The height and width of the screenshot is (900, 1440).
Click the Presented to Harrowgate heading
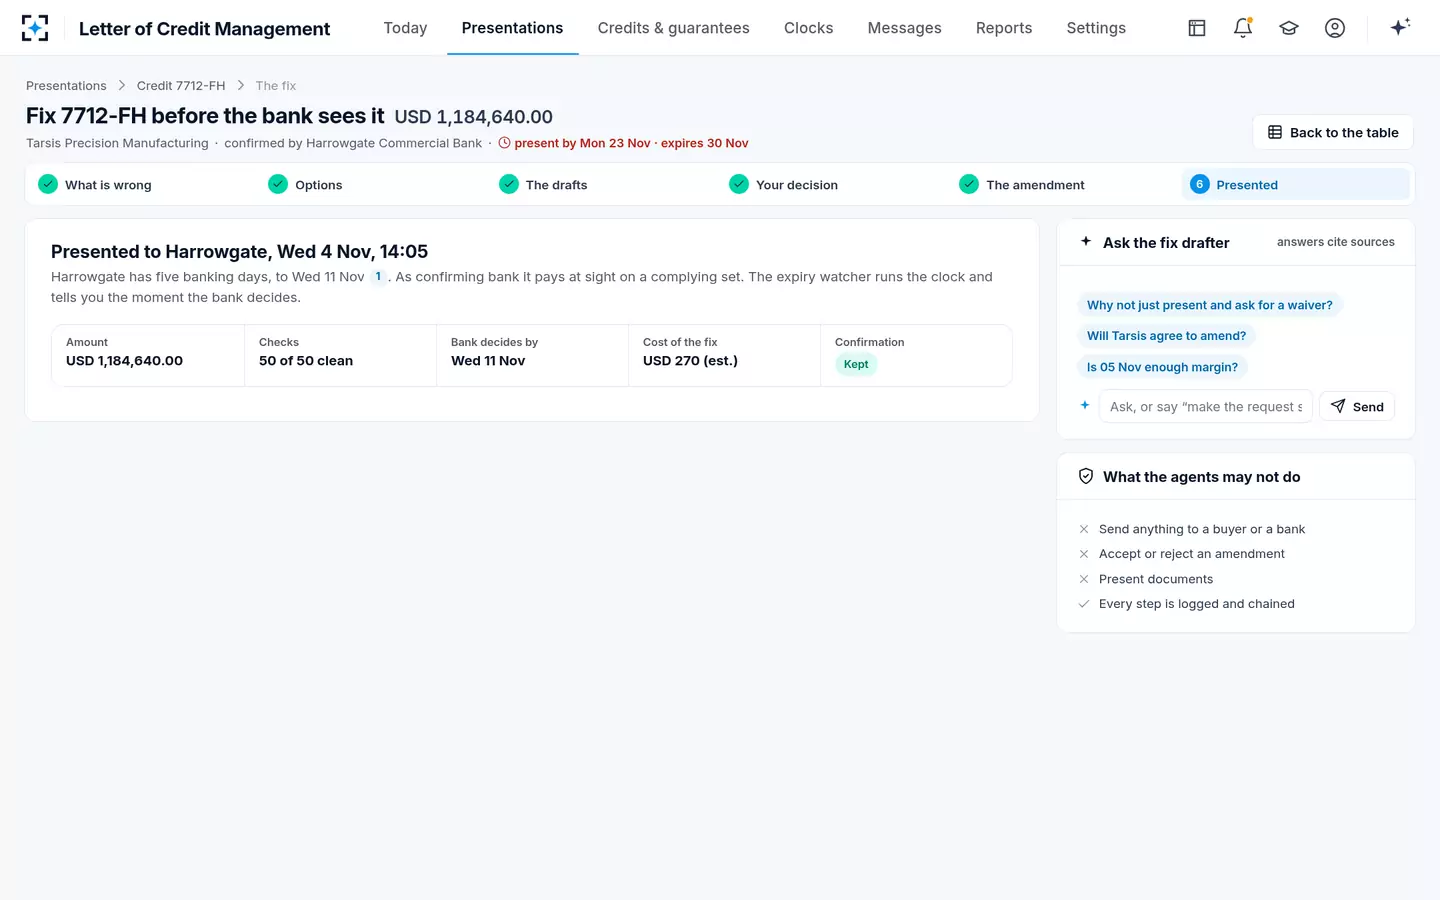click(239, 252)
